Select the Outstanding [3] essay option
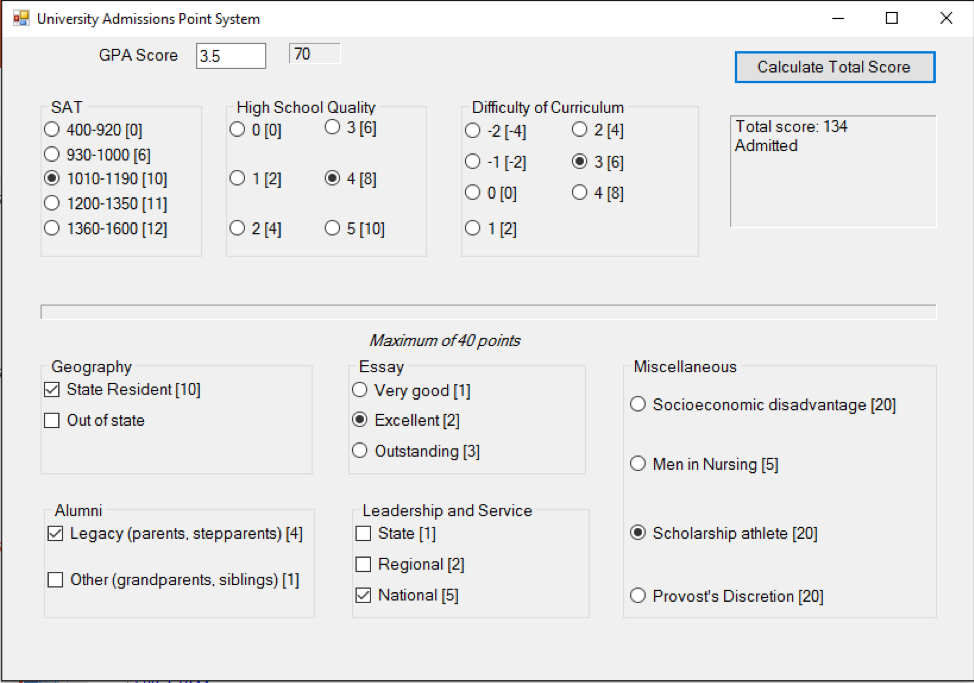The image size is (974, 683). pyautogui.click(x=360, y=451)
